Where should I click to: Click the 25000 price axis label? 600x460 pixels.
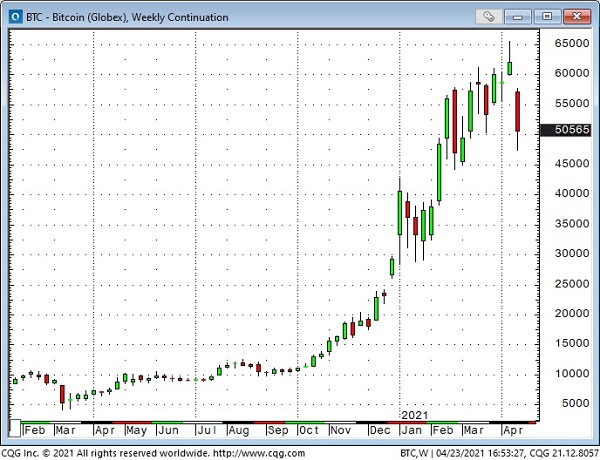click(572, 284)
